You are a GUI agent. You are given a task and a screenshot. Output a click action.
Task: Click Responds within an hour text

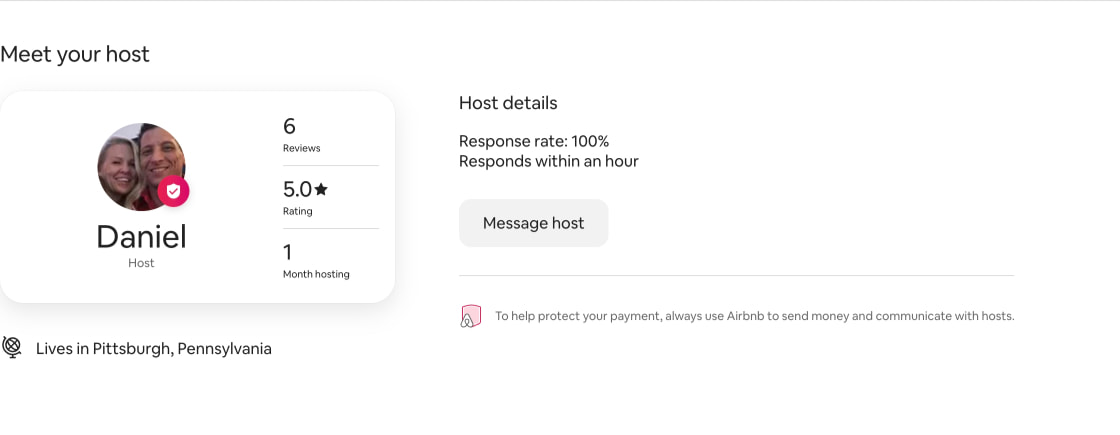point(549,161)
